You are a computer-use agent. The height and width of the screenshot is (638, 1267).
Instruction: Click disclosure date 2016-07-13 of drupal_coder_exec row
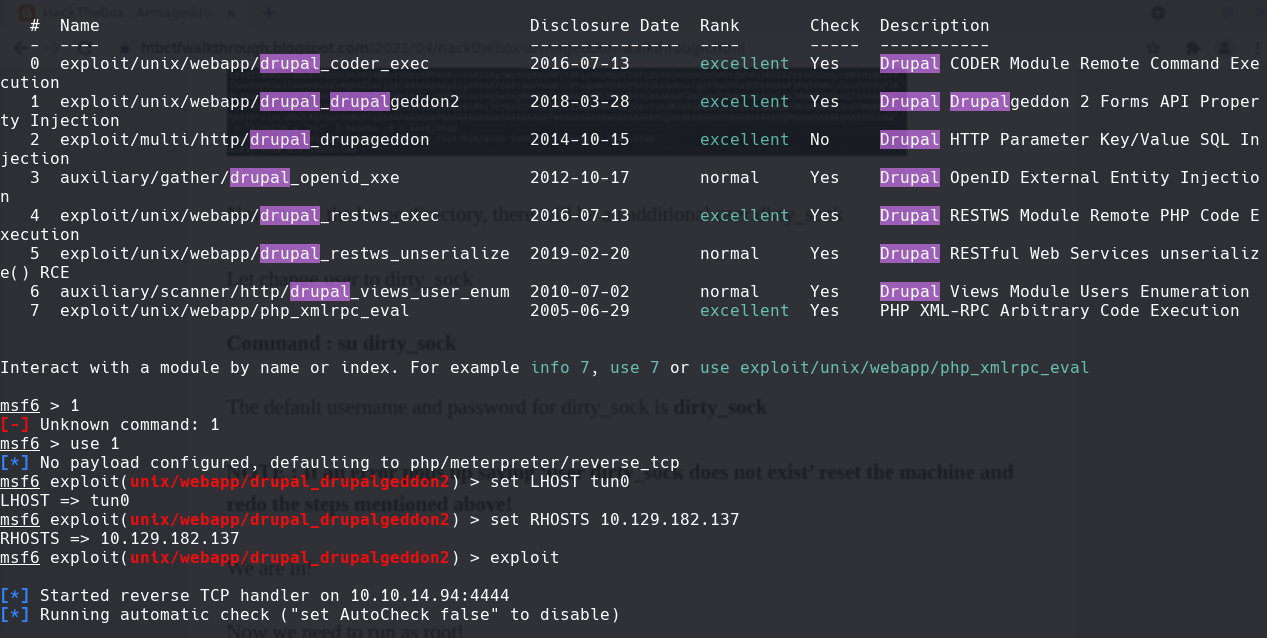point(580,64)
